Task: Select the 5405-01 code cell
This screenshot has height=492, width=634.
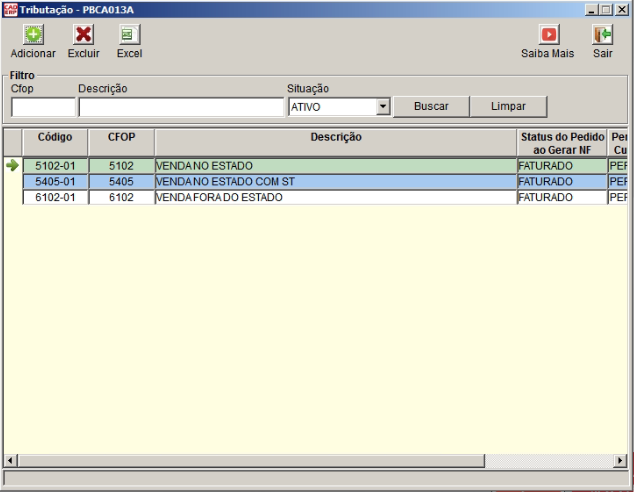Action: [x=55, y=182]
